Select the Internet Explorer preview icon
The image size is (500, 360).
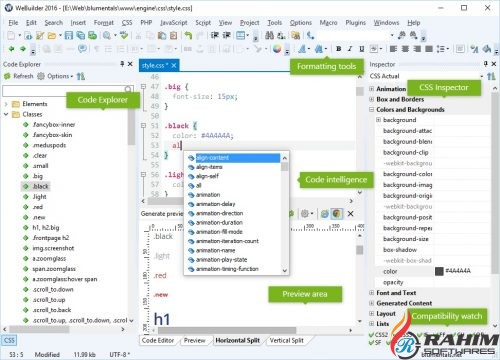point(325,214)
